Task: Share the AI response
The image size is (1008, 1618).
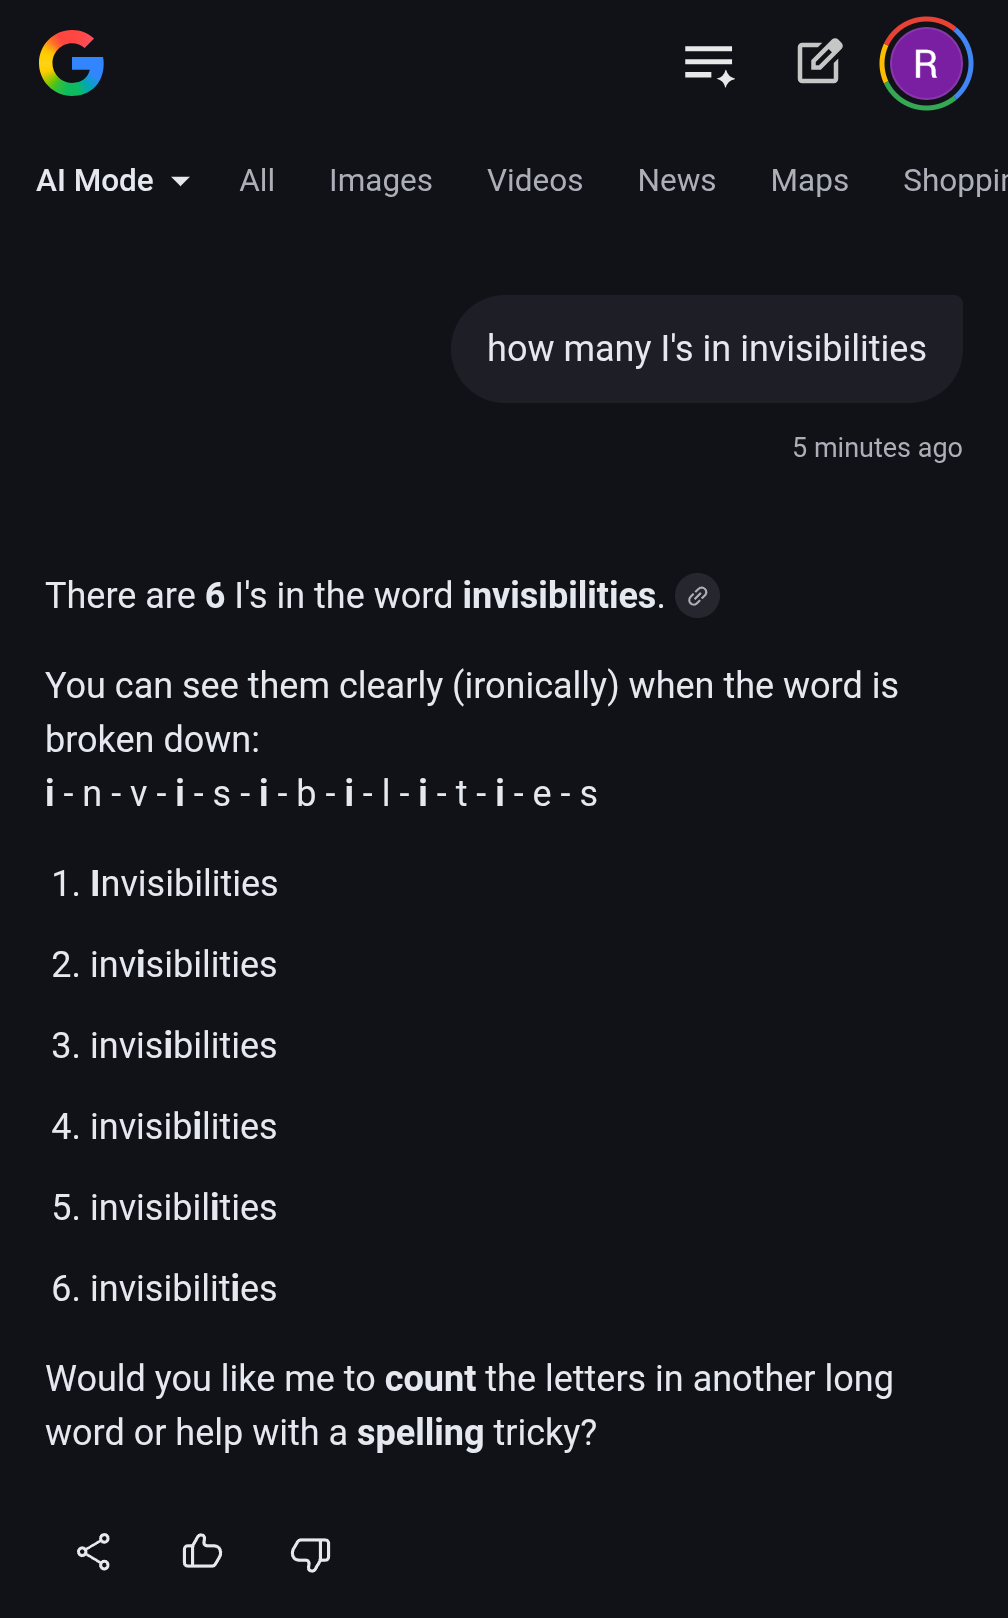Action: (x=94, y=1552)
